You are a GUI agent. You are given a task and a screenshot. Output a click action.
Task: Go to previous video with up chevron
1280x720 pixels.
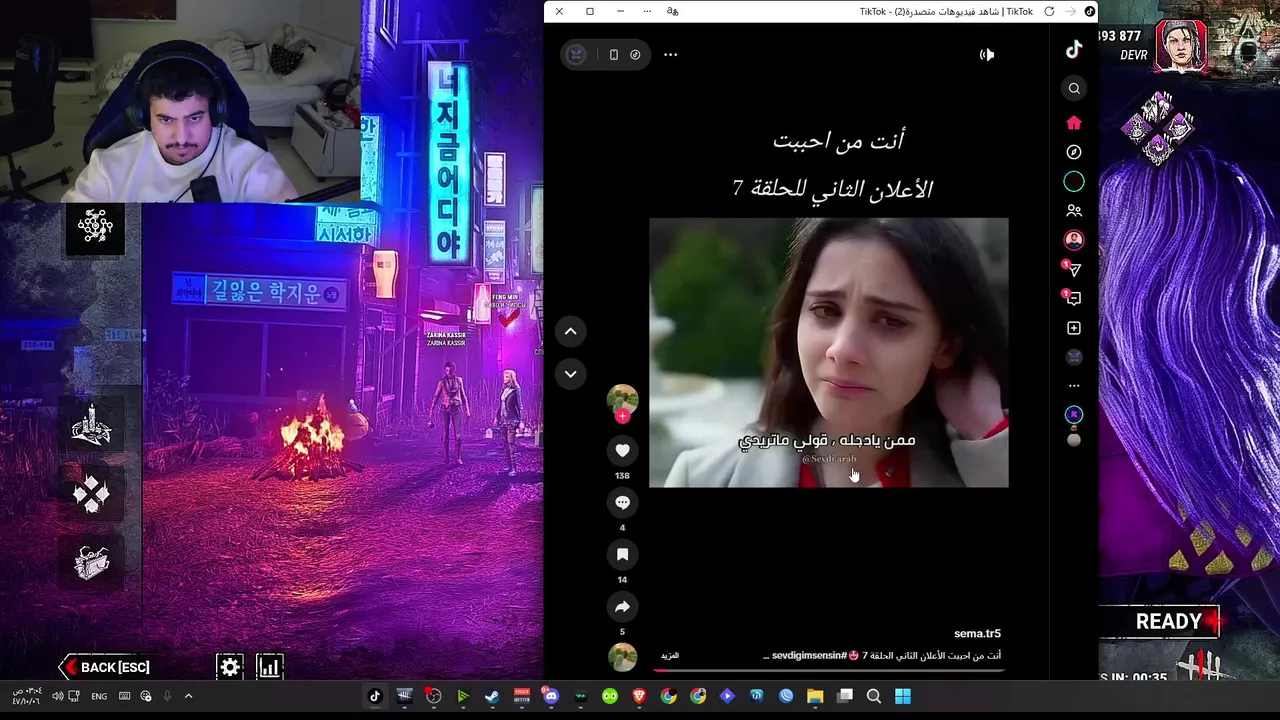pos(570,331)
